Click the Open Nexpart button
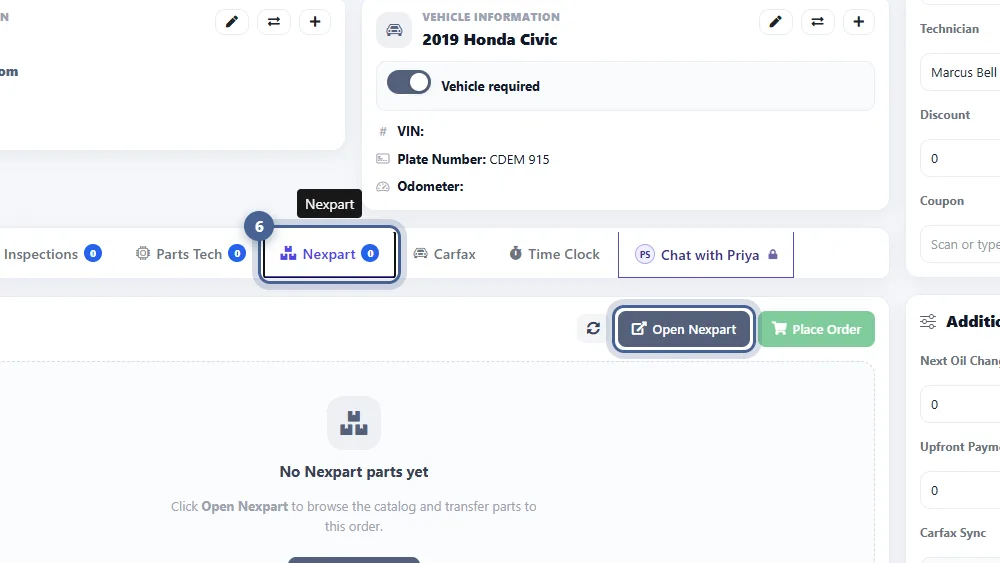Screen dimensions: 1000x563 [684, 329]
